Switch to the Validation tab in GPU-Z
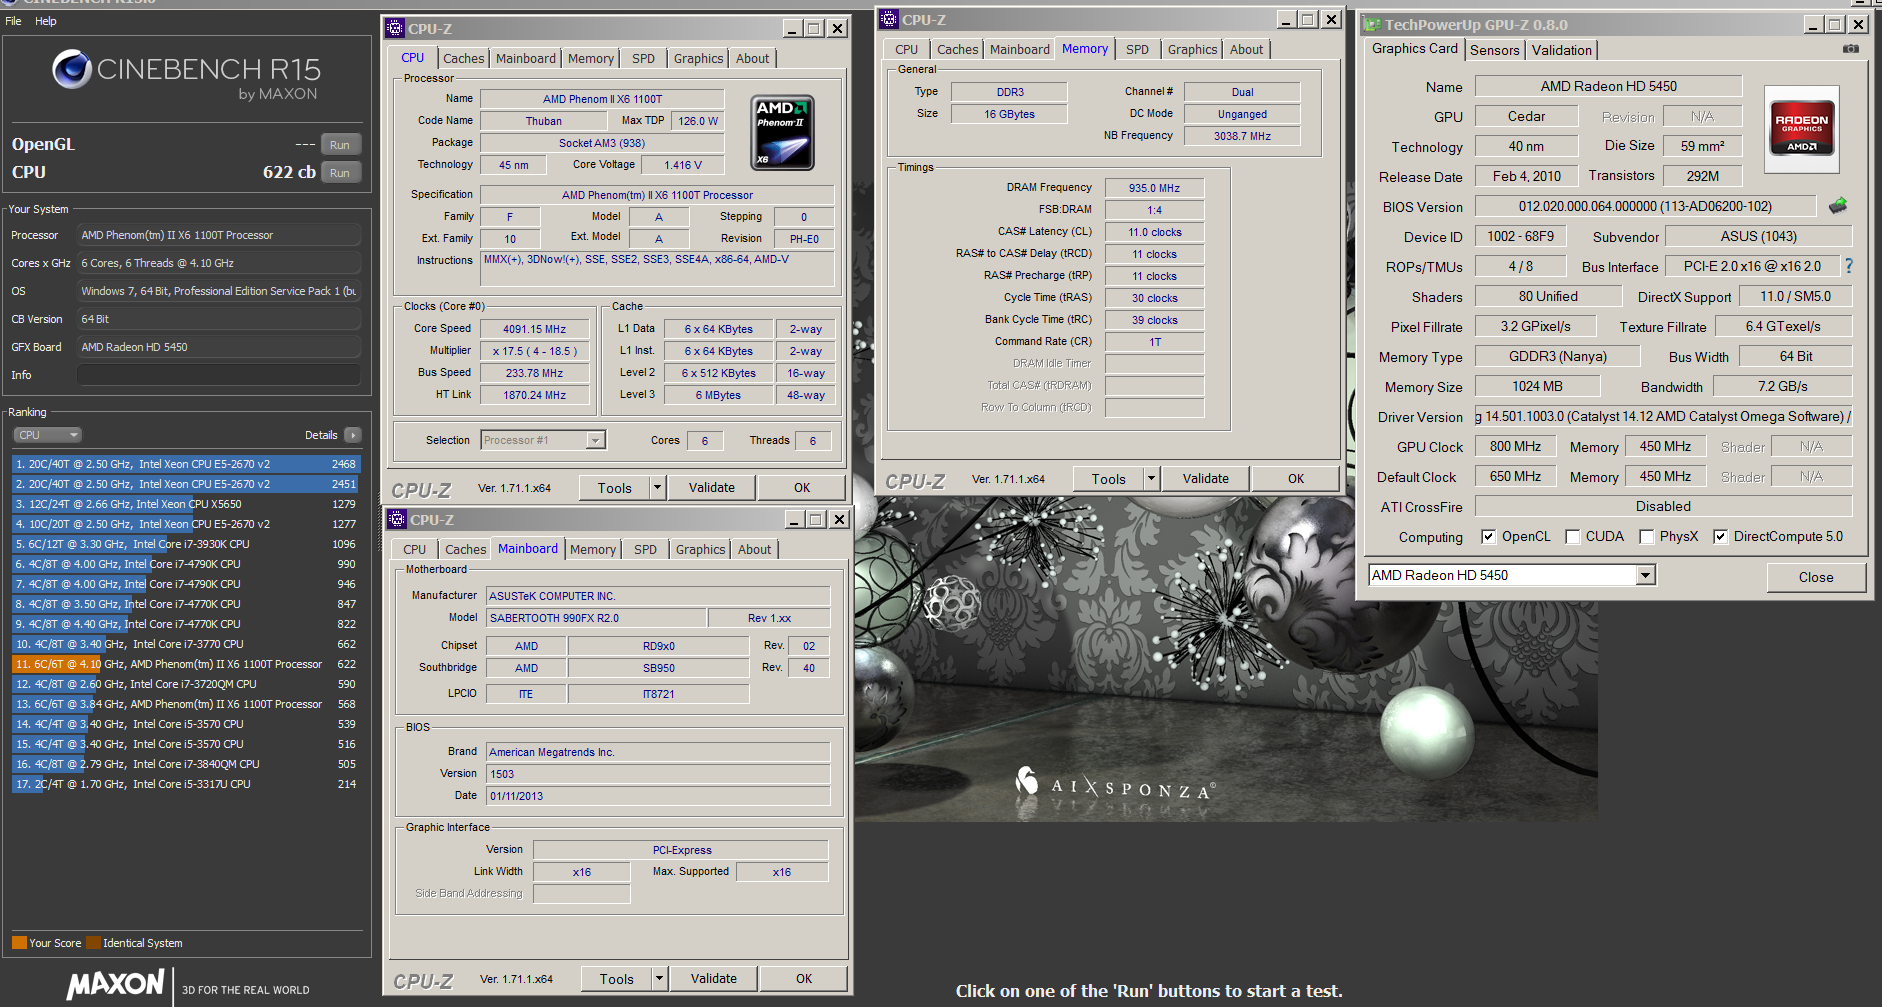 tap(1562, 50)
